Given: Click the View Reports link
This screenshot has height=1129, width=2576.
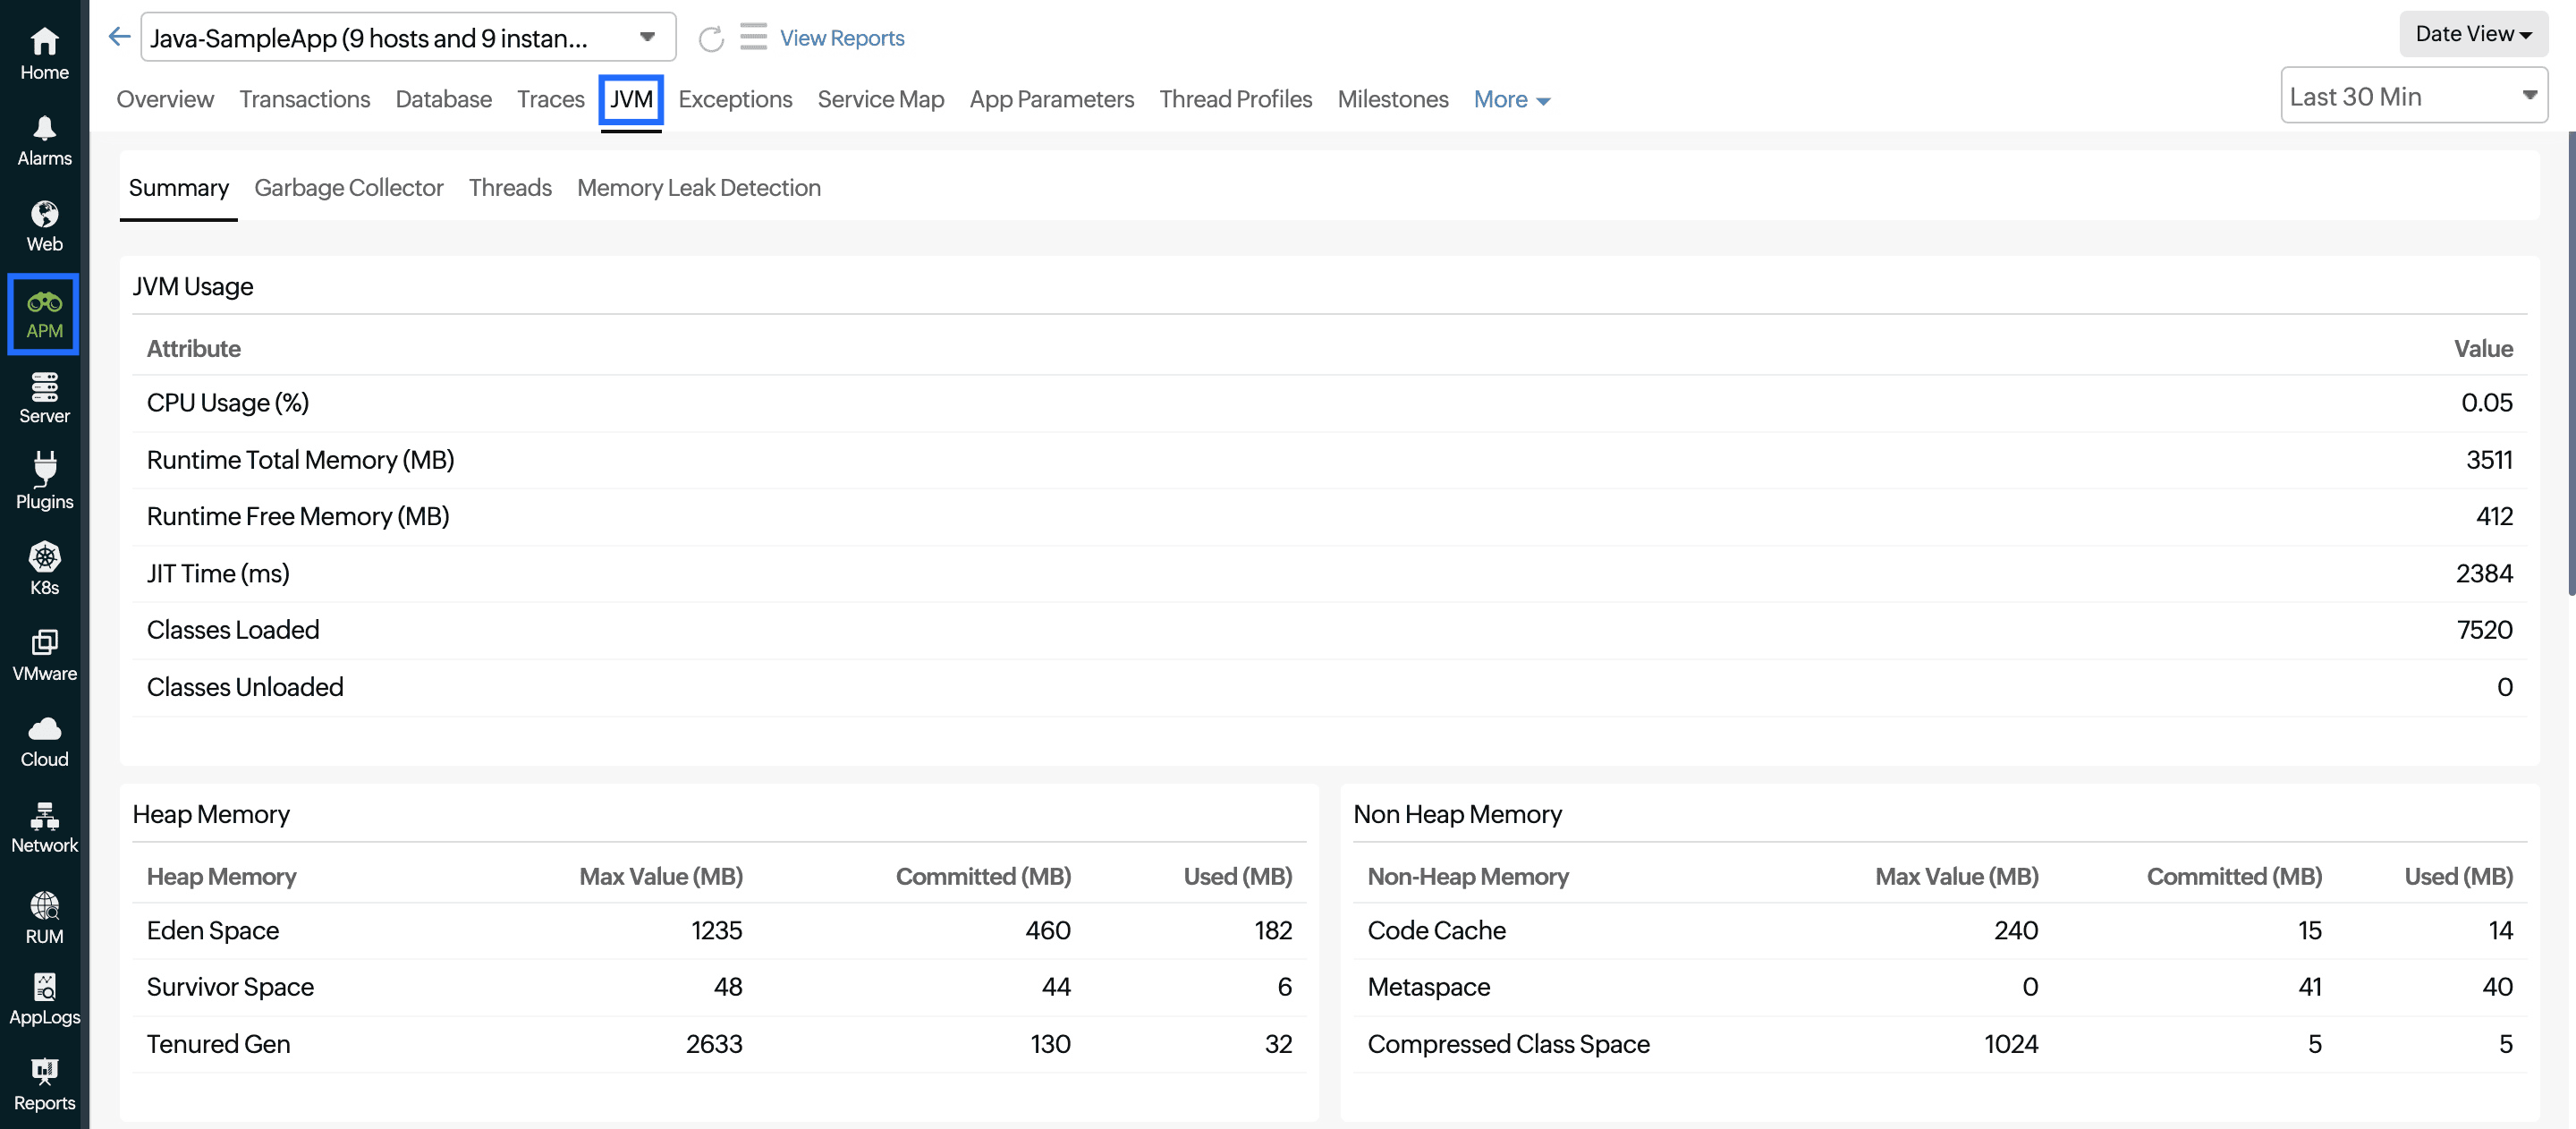Looking at the screenshot, I should 841,38.
